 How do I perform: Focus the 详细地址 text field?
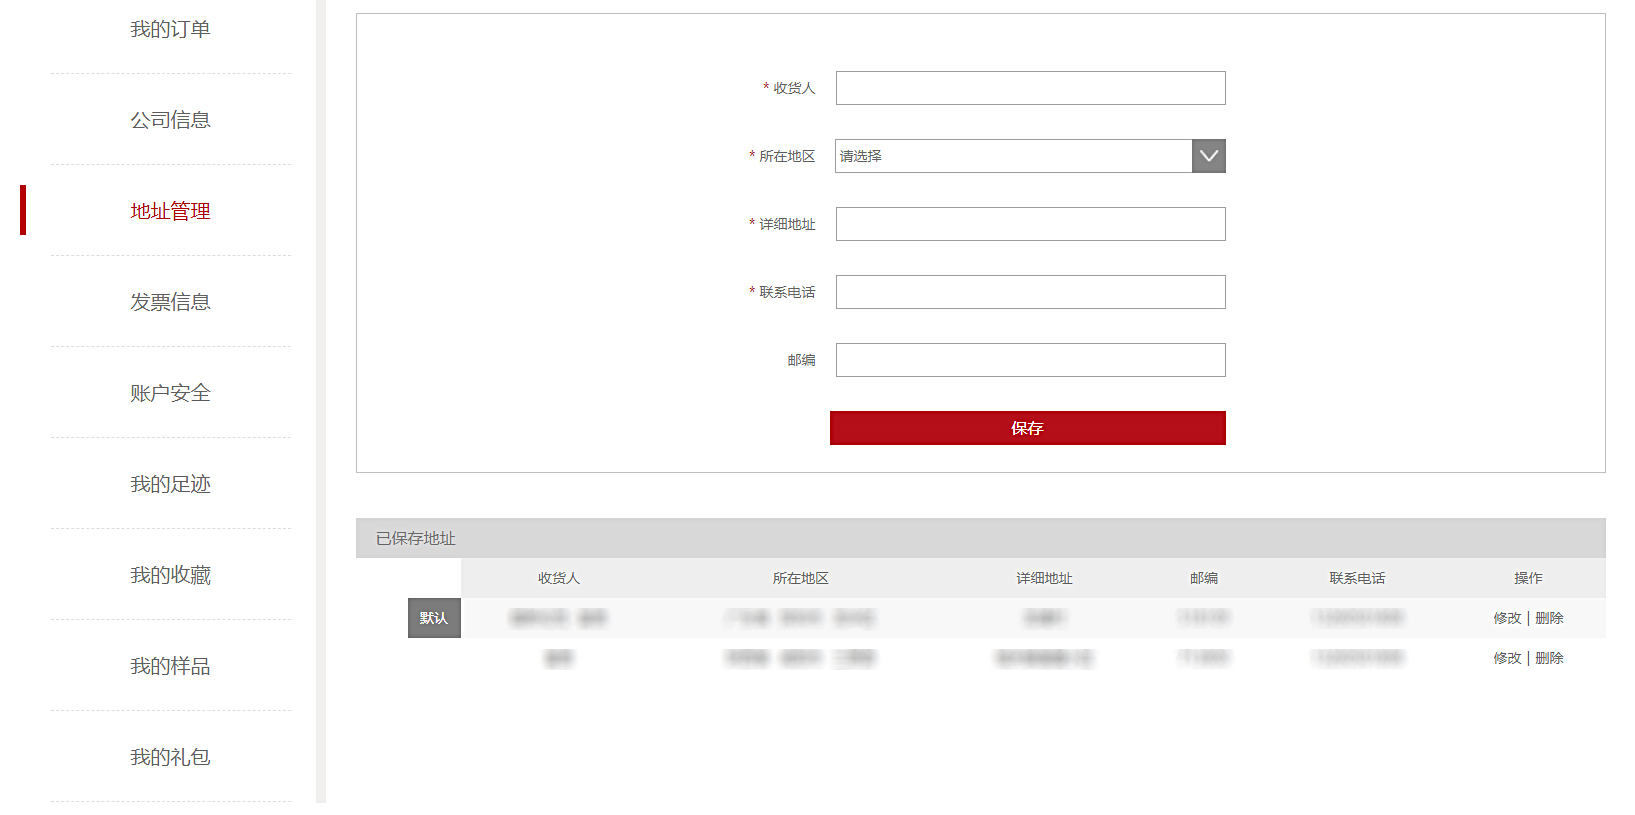(x=1030, y=224)
